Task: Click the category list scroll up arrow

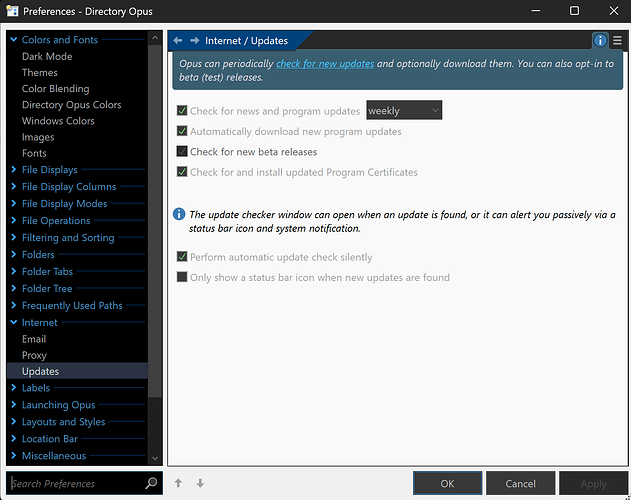Action: pos(155,38)
